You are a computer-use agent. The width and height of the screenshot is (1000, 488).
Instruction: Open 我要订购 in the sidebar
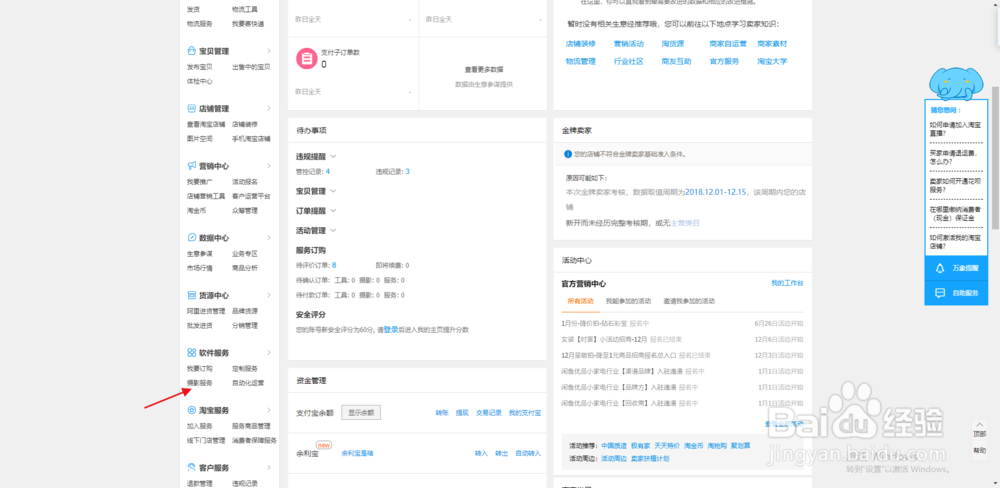pyautogui.click(x=200, y=369)
